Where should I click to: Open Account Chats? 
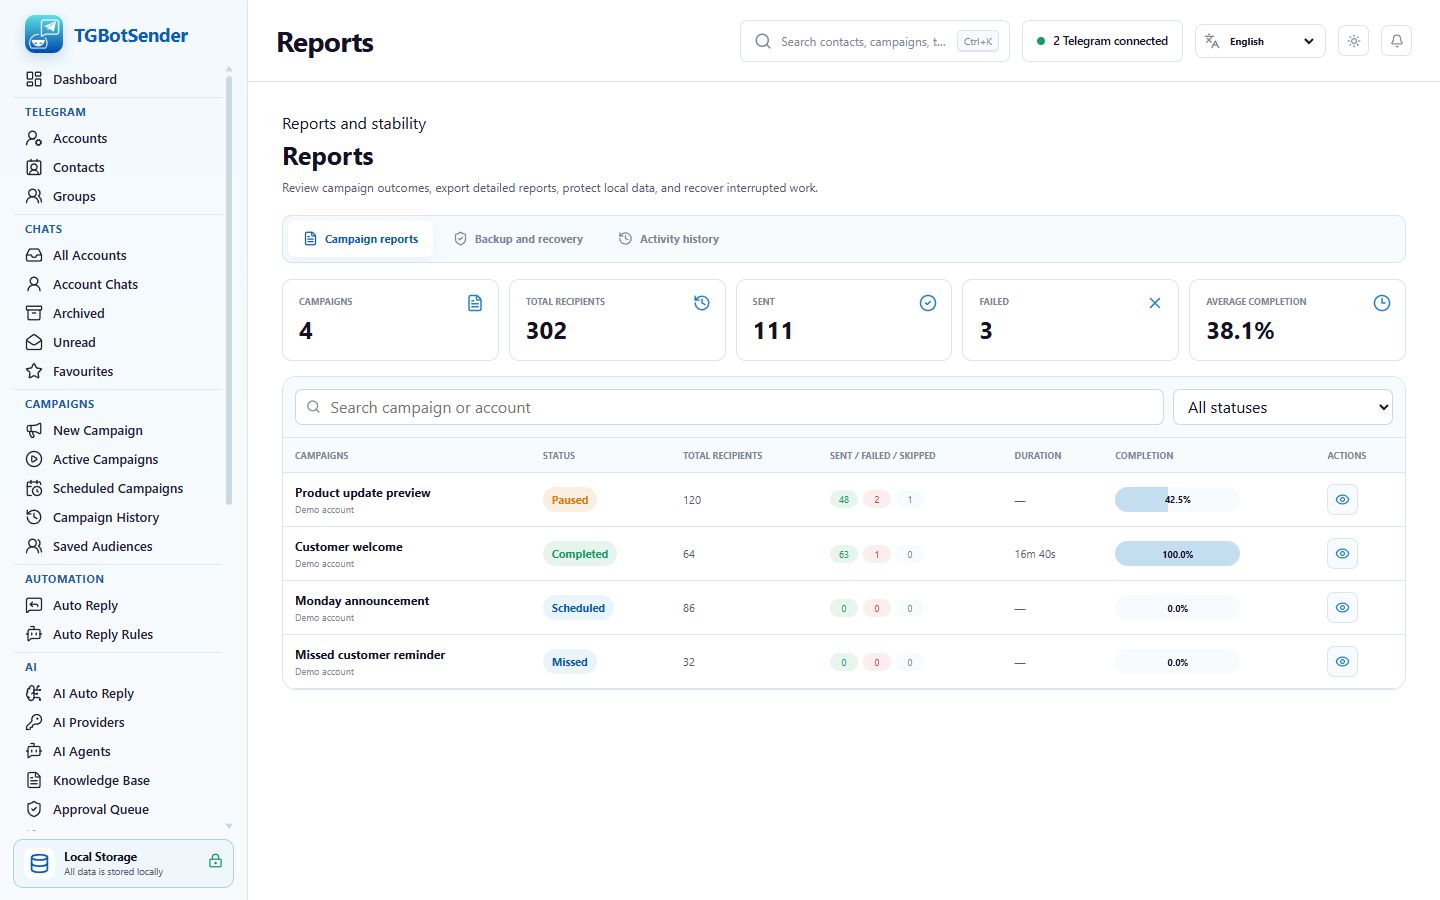coord(118,284)
